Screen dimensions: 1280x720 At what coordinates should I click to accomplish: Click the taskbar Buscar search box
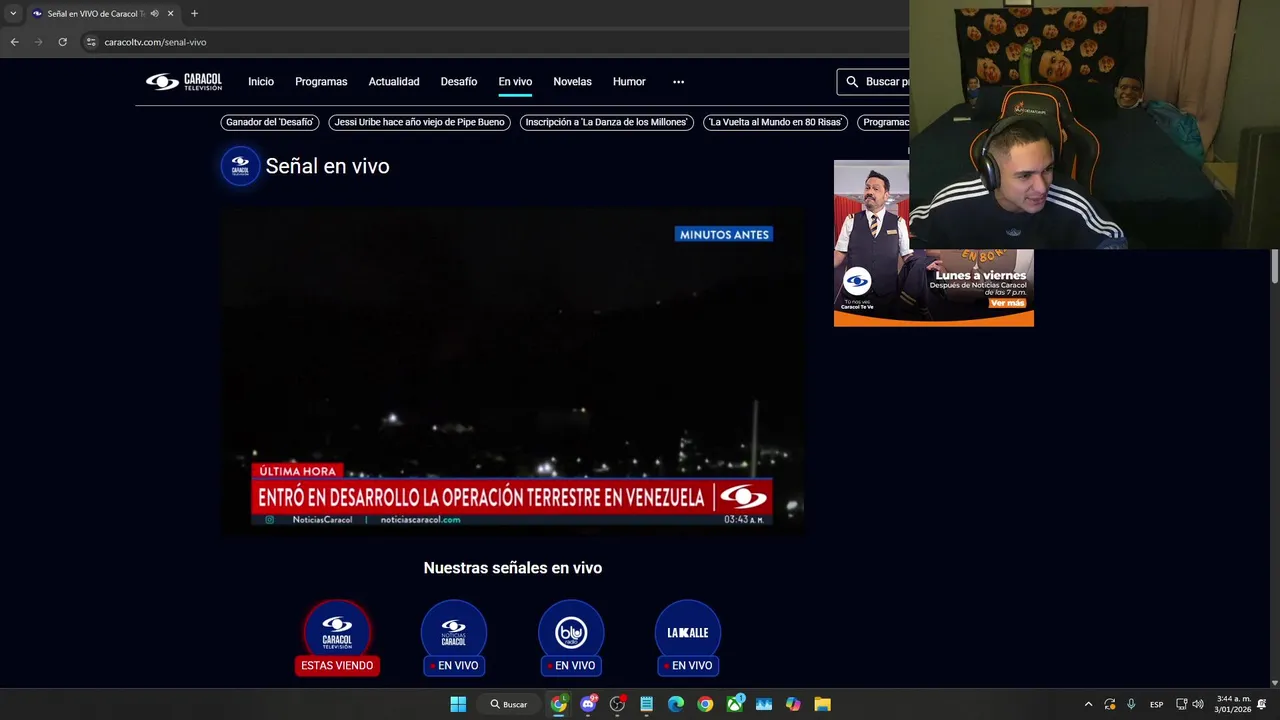(509, 704)
